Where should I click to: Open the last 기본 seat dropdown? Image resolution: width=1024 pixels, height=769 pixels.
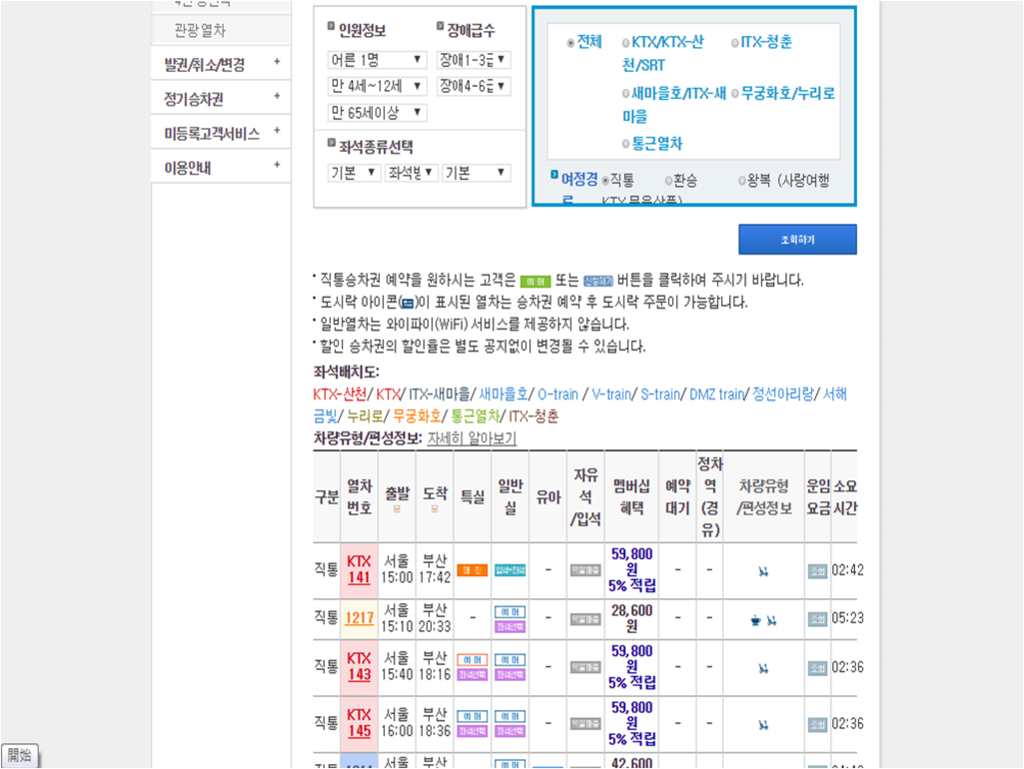(476, 173)
